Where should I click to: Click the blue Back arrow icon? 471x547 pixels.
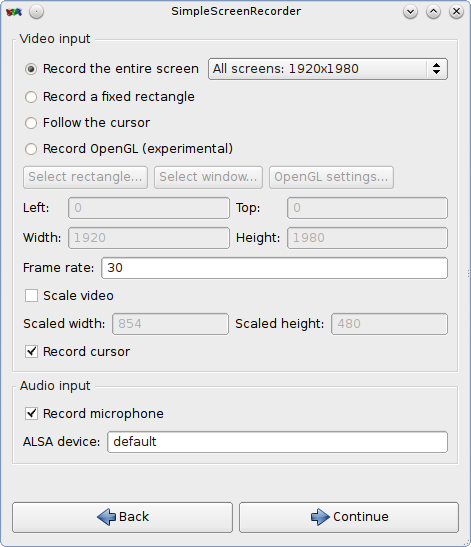tap(106, 517)
